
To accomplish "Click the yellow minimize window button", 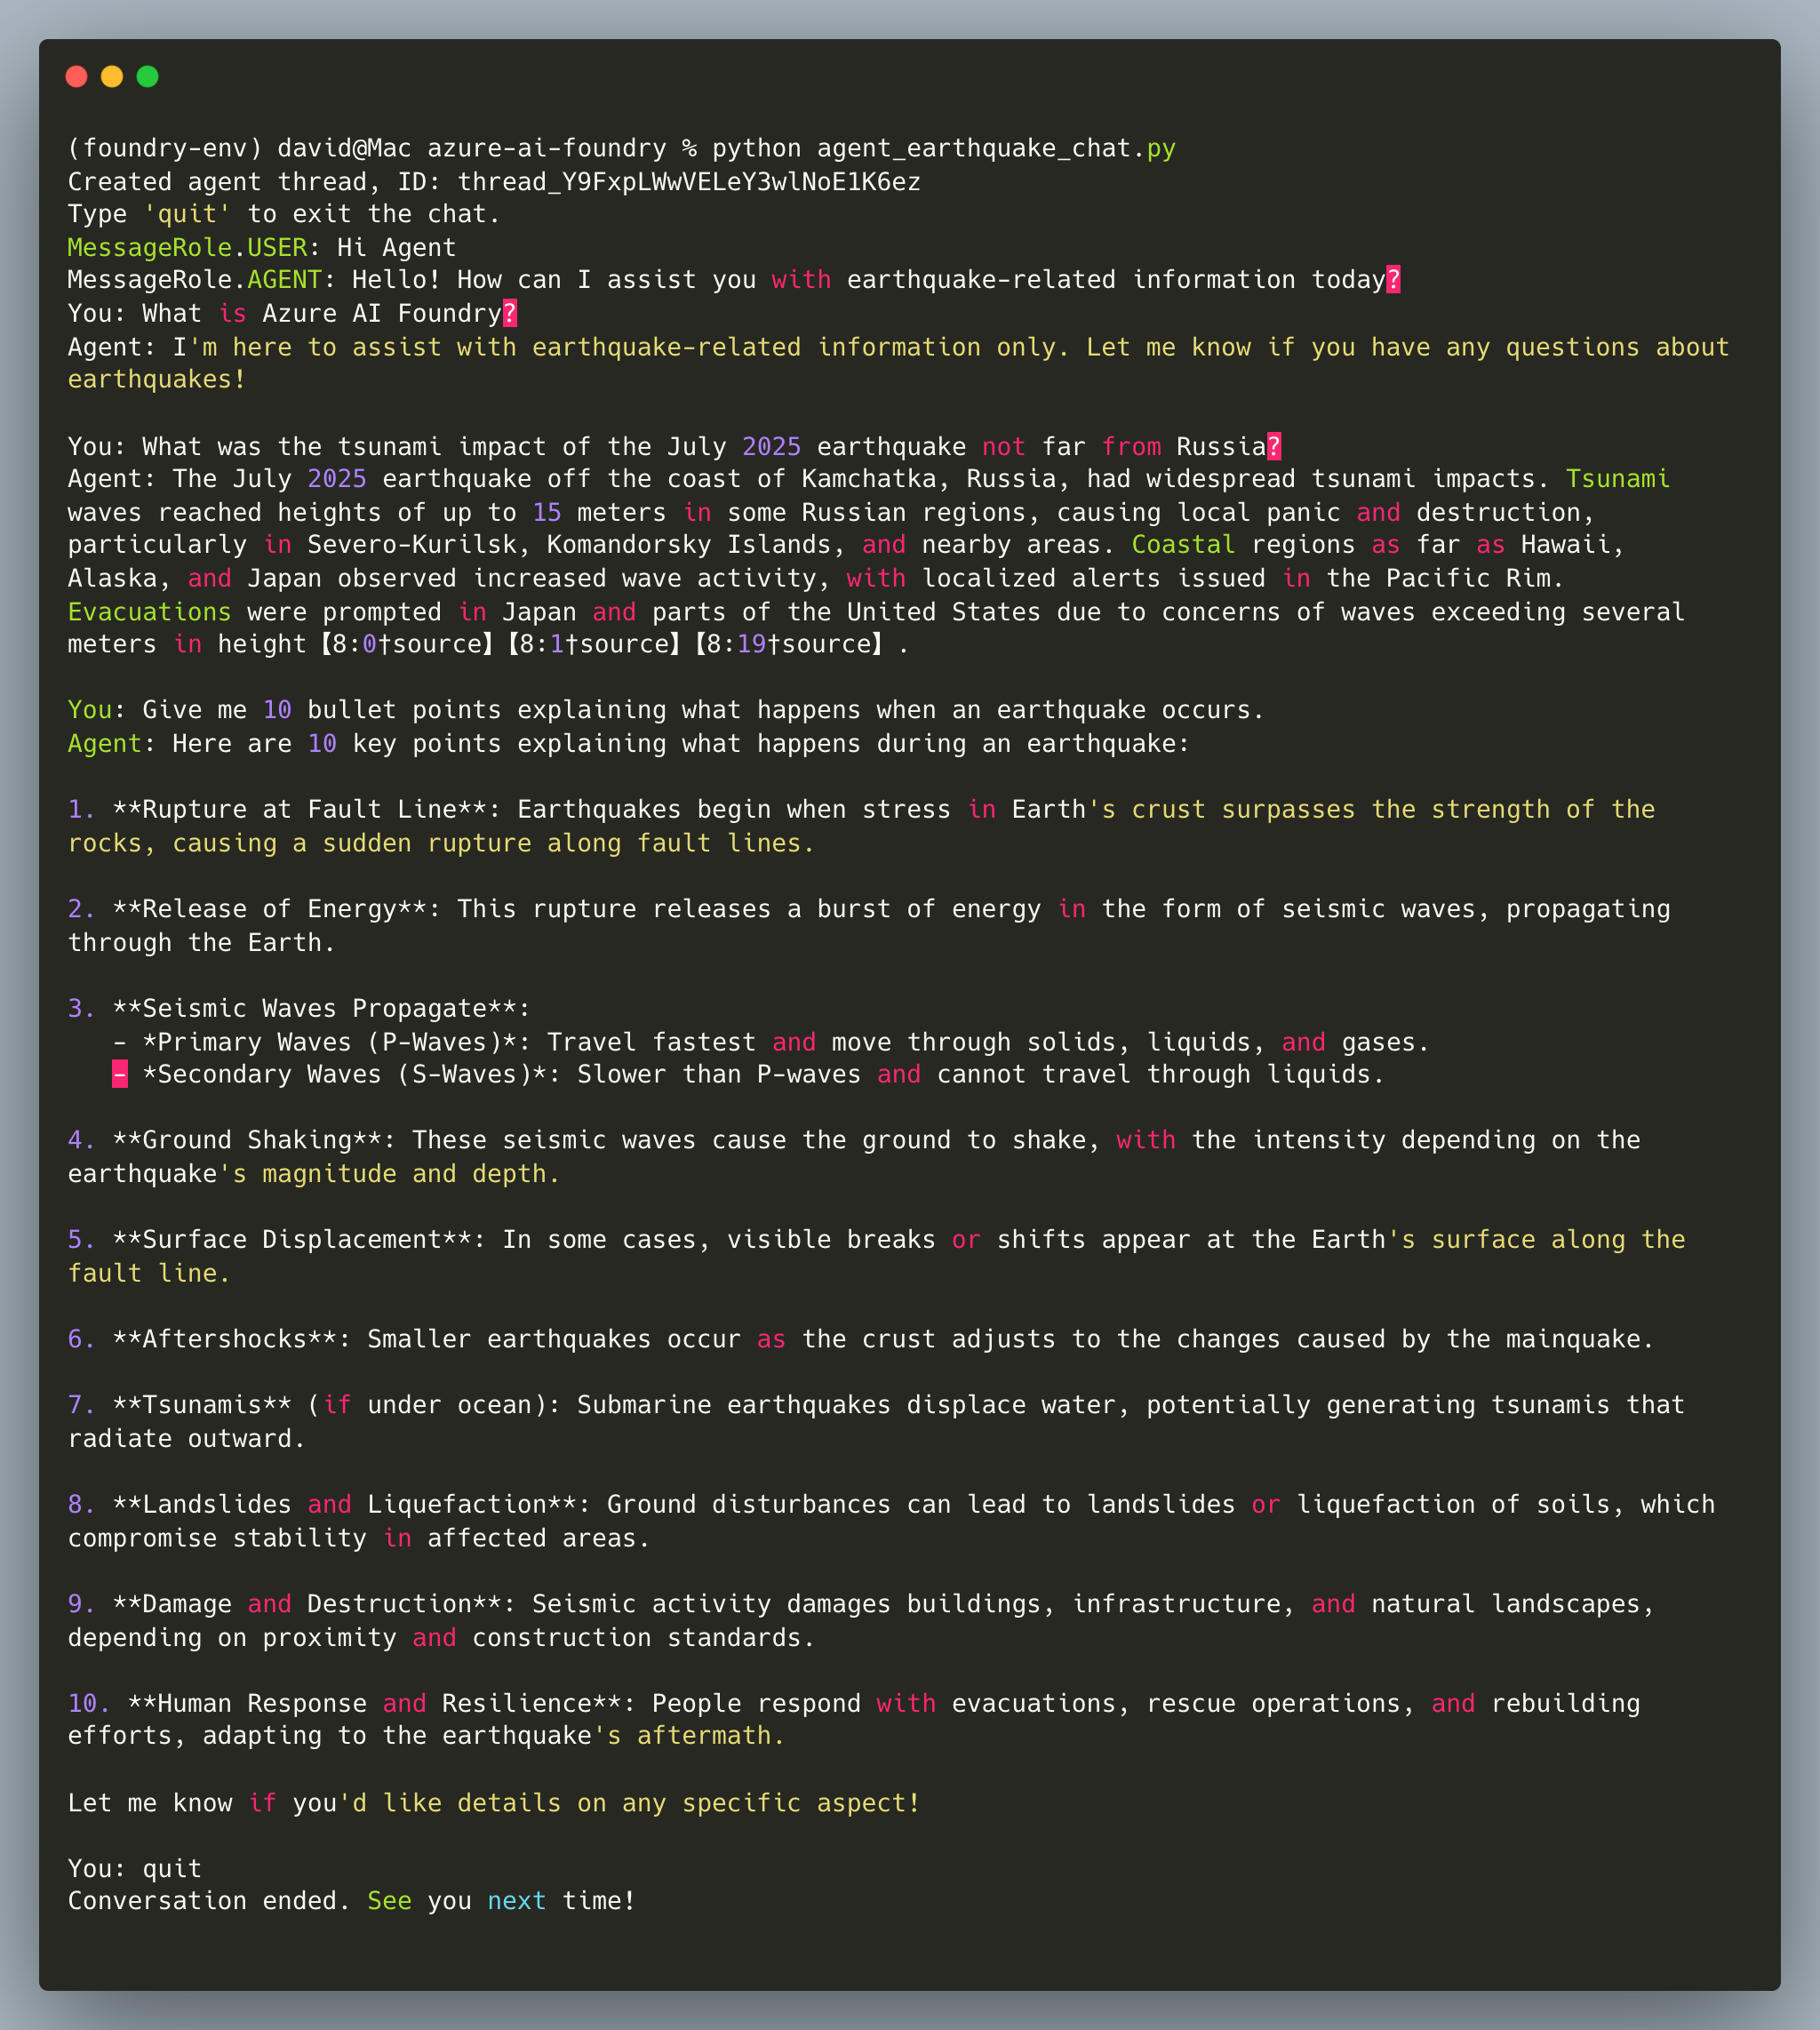I will click(x=112, y=77).
